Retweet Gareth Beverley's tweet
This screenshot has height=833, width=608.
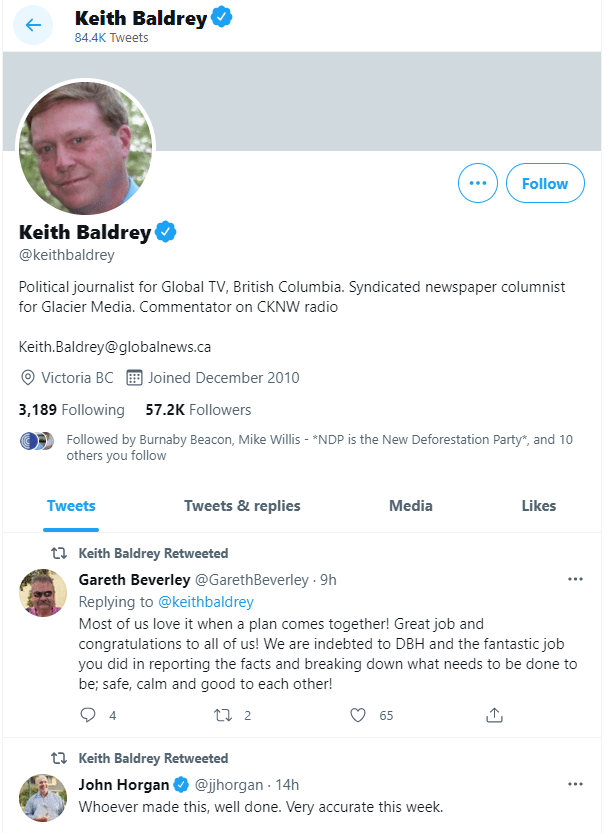[225, 715]
